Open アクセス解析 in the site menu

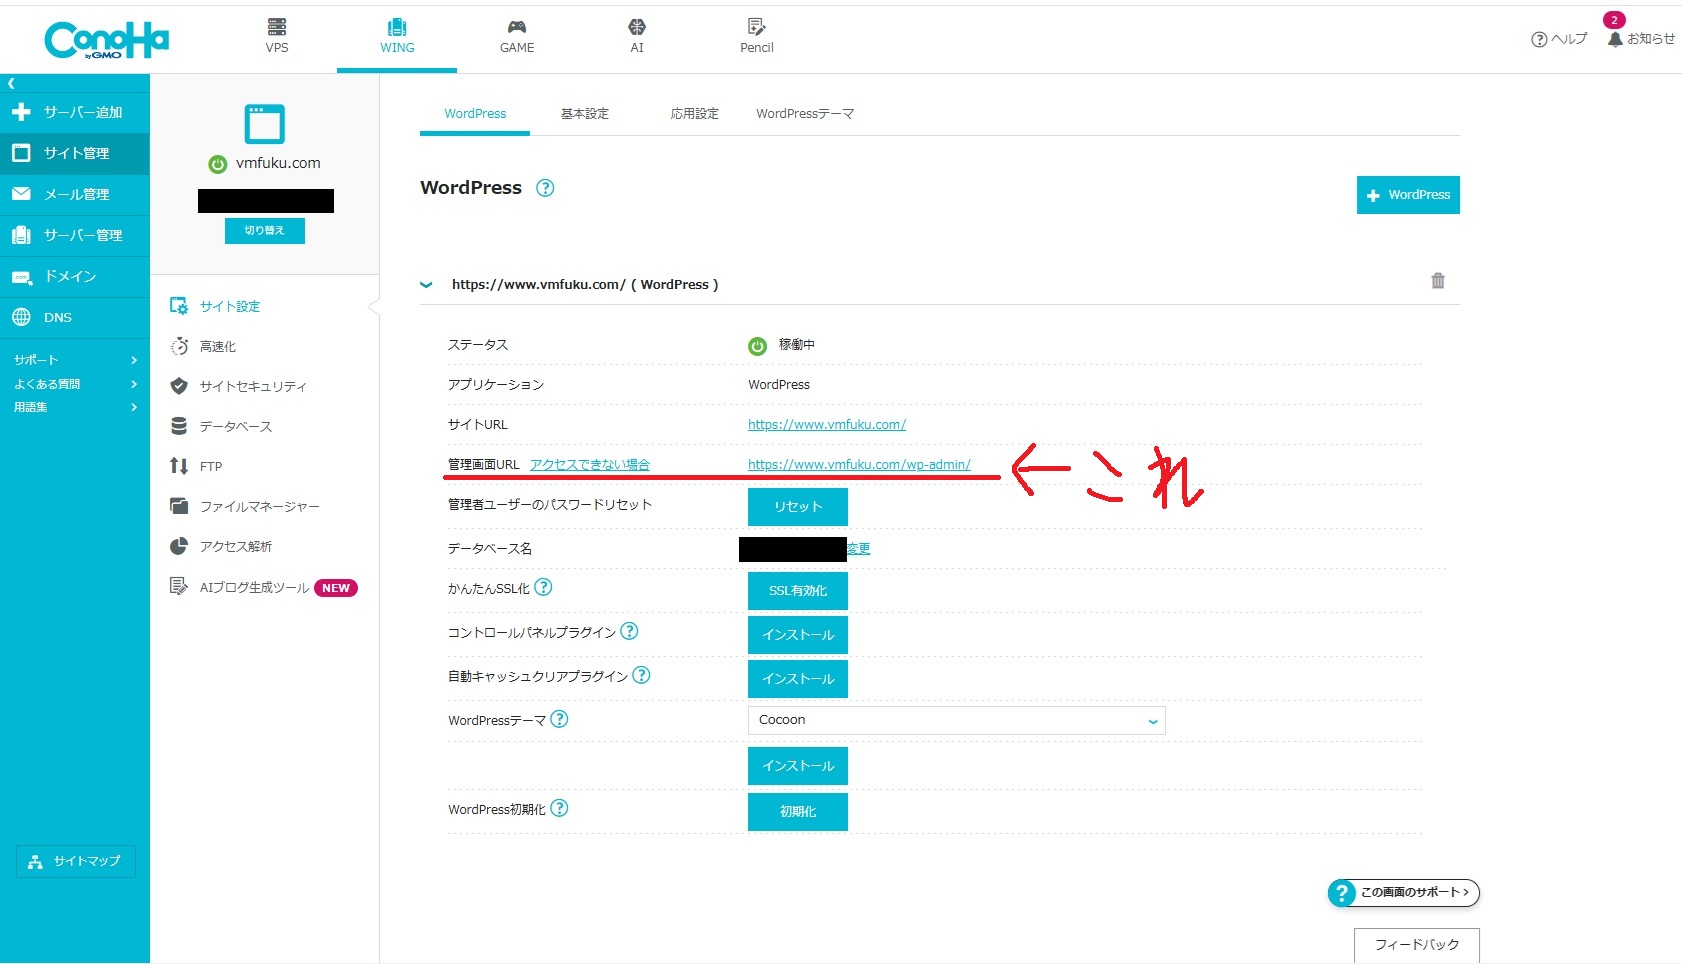[235, 547]
